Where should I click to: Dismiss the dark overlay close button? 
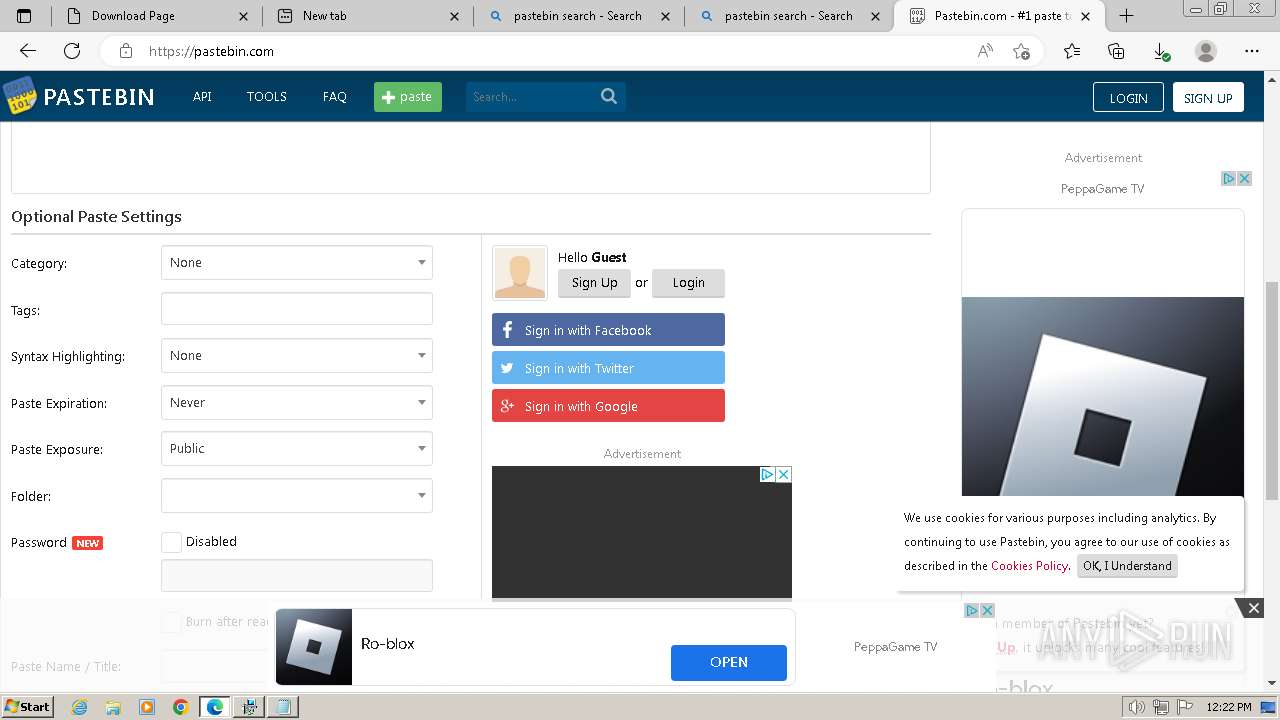(x=1253, y=608)
